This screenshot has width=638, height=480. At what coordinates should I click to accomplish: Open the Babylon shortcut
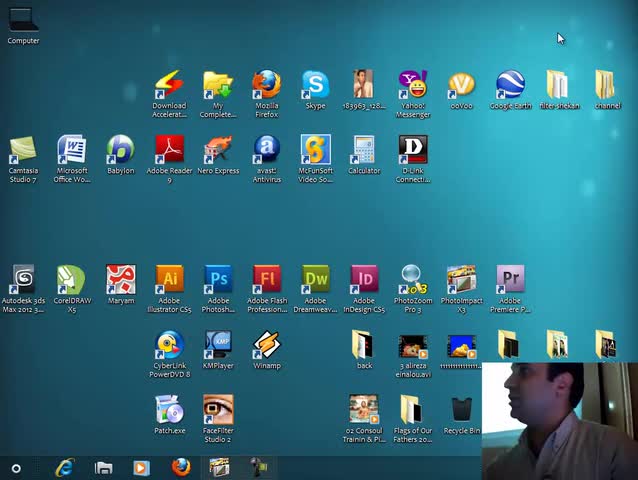click(x=120, y=155)
